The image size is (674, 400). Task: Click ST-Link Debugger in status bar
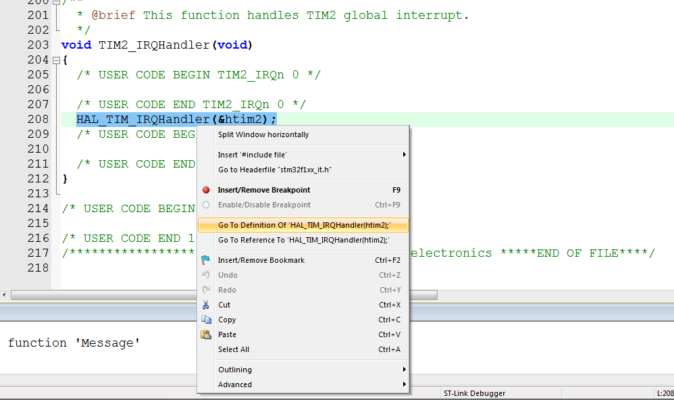pyautogui.click(x=474, y=393)
